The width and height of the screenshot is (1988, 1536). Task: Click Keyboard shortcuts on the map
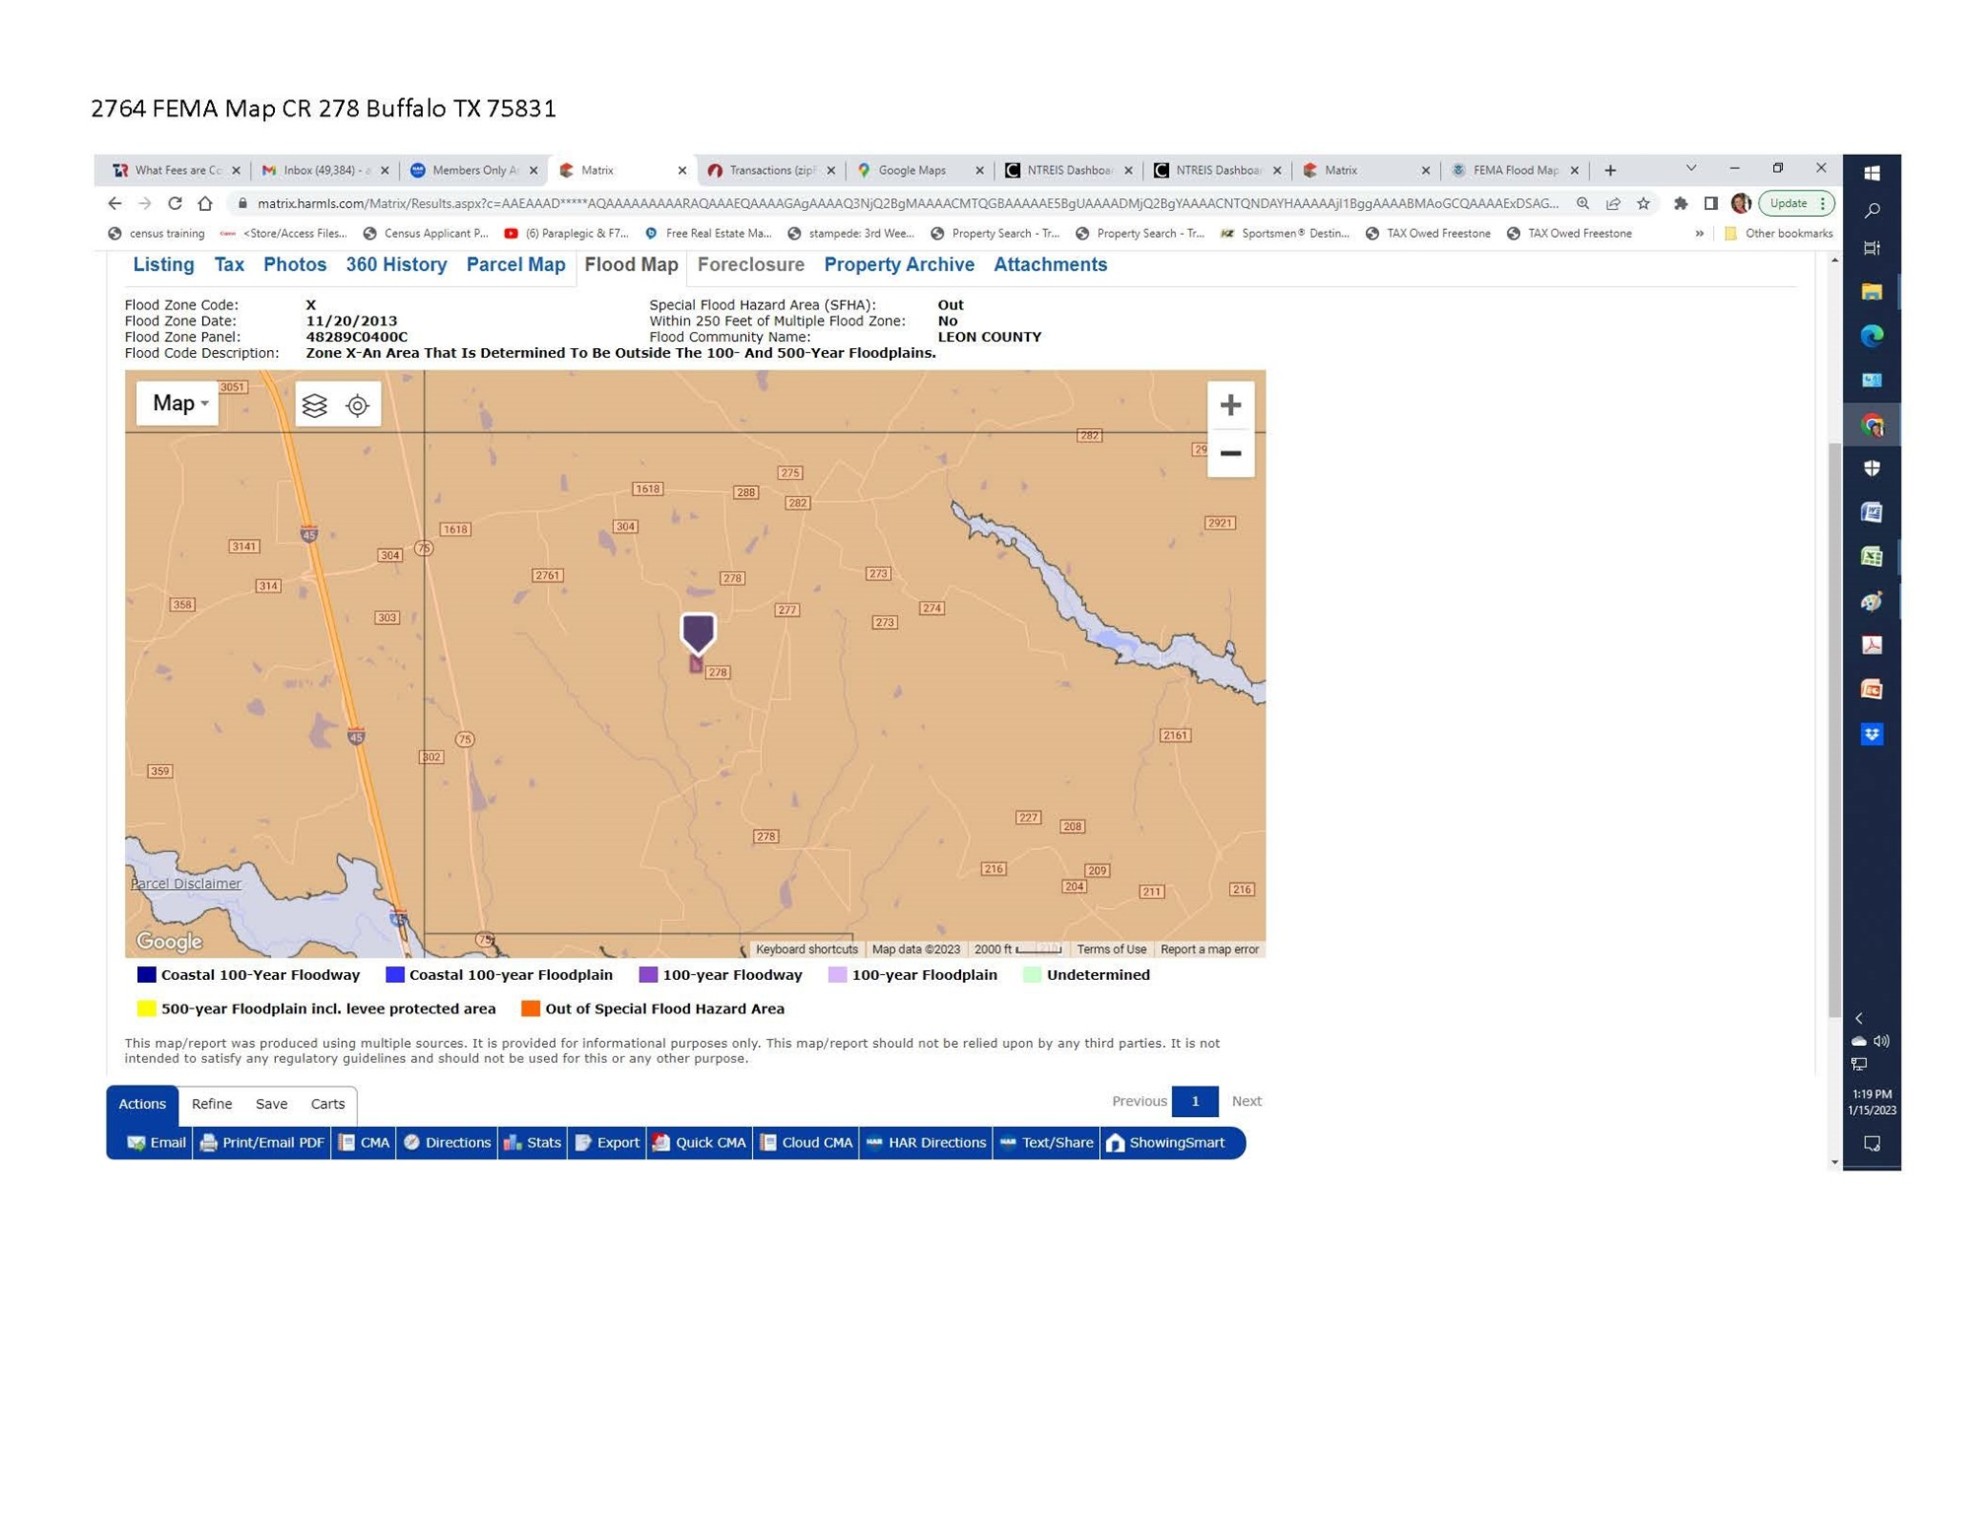tap(806, 949)
